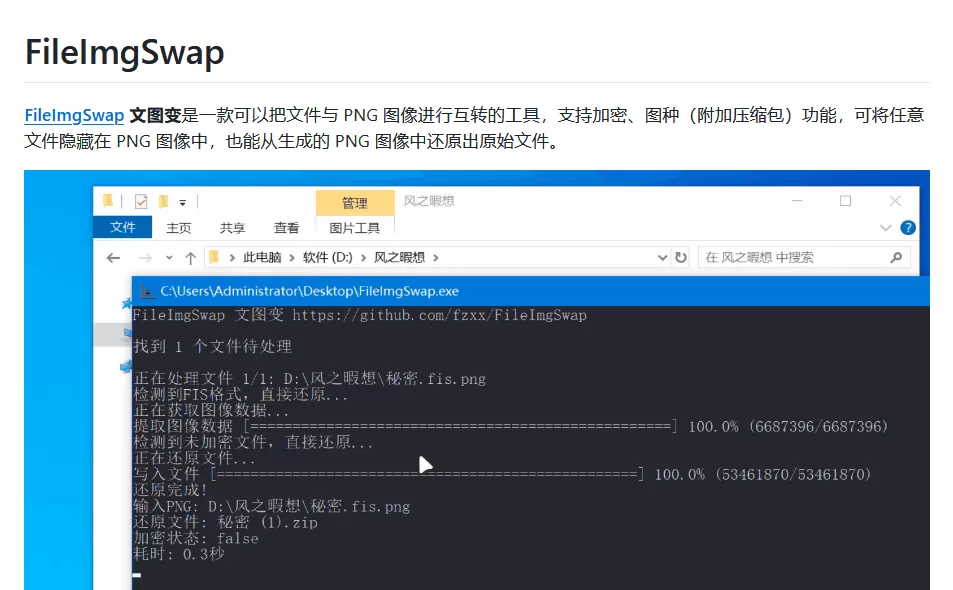Click the refresh icon next to the address bar
The height and width of the screenshot is (590, 953).
pos(680,256)
